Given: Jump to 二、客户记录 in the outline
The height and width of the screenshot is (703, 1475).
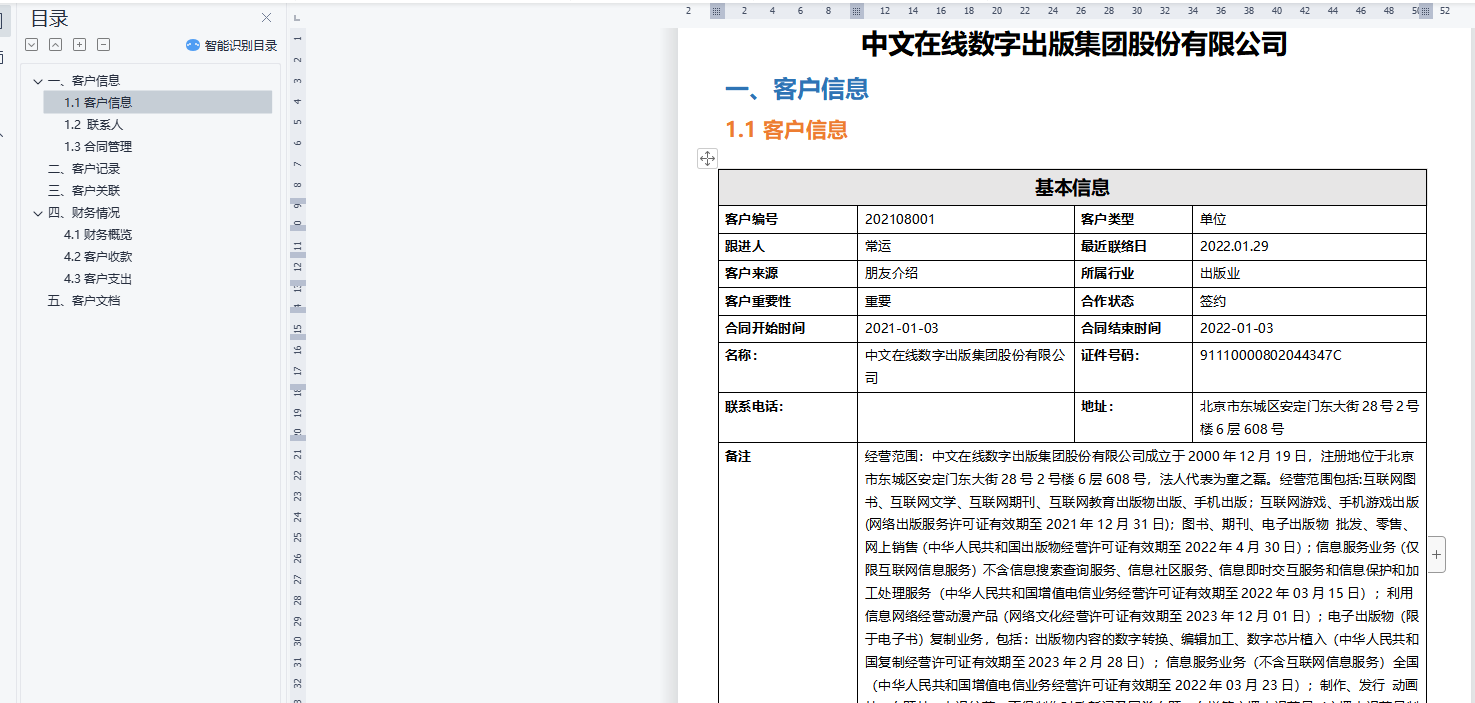Looking at the screenshot, I should [84, 169].
